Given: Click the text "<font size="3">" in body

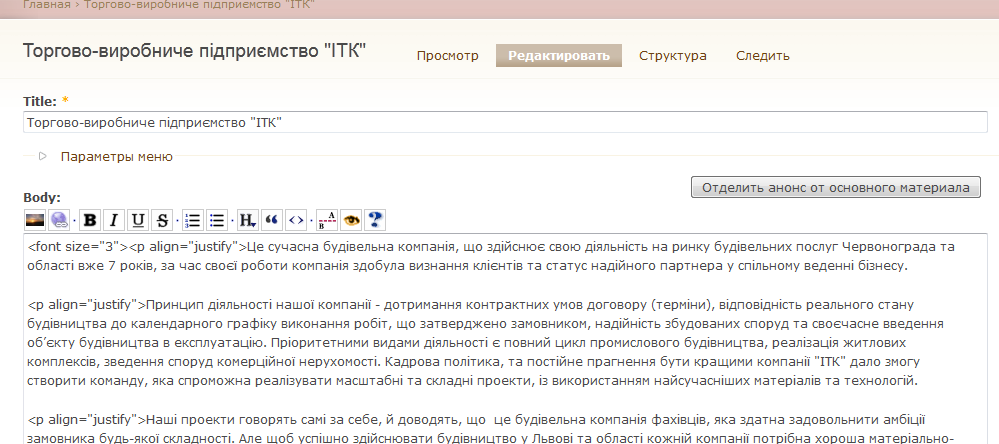Looking at the screenshot, I should click(x=78, y=247).
